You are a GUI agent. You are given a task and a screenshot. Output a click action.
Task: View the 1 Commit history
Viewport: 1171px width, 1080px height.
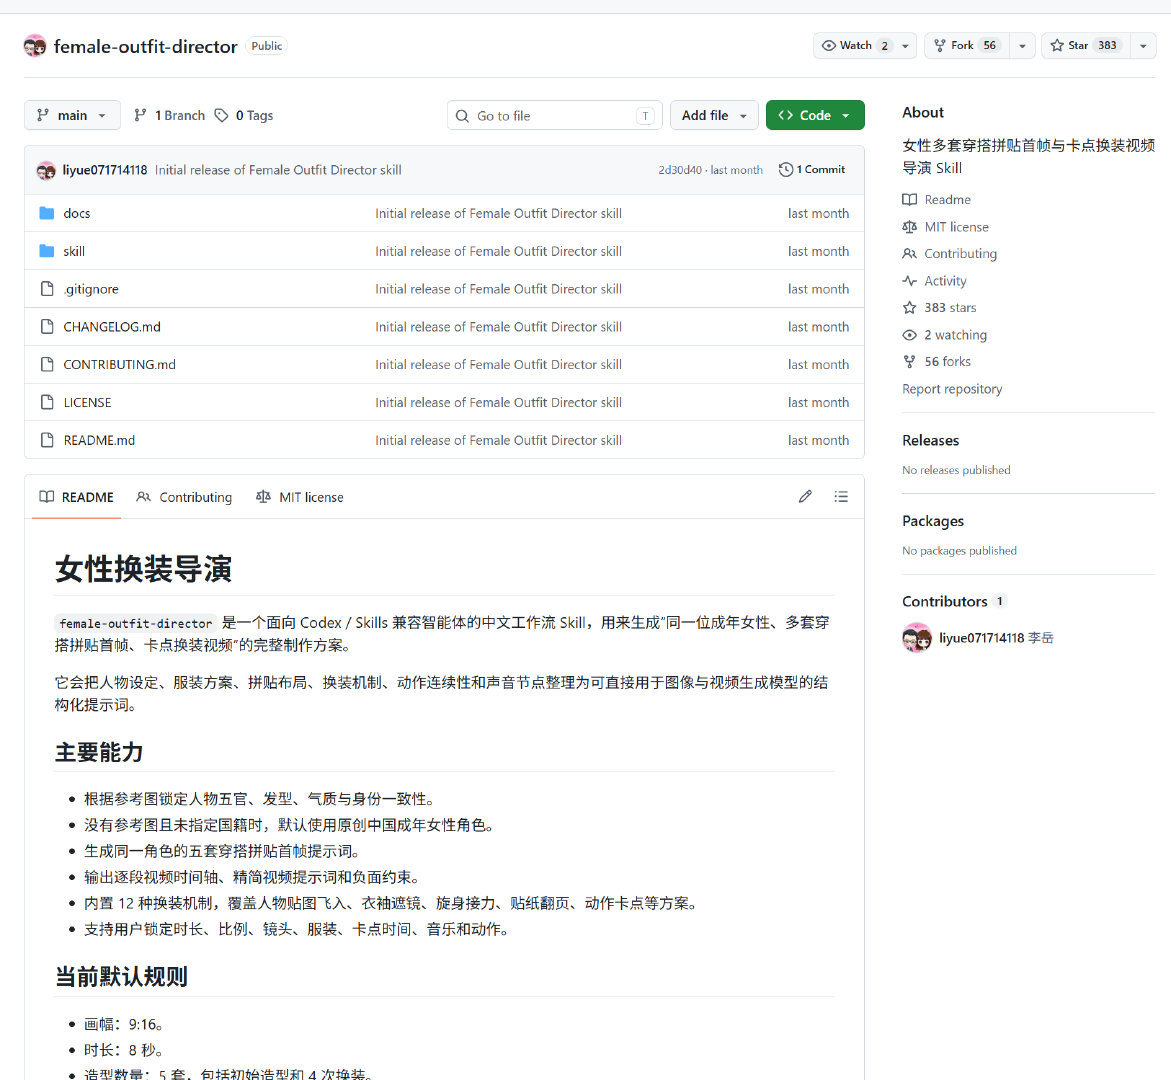812,170
